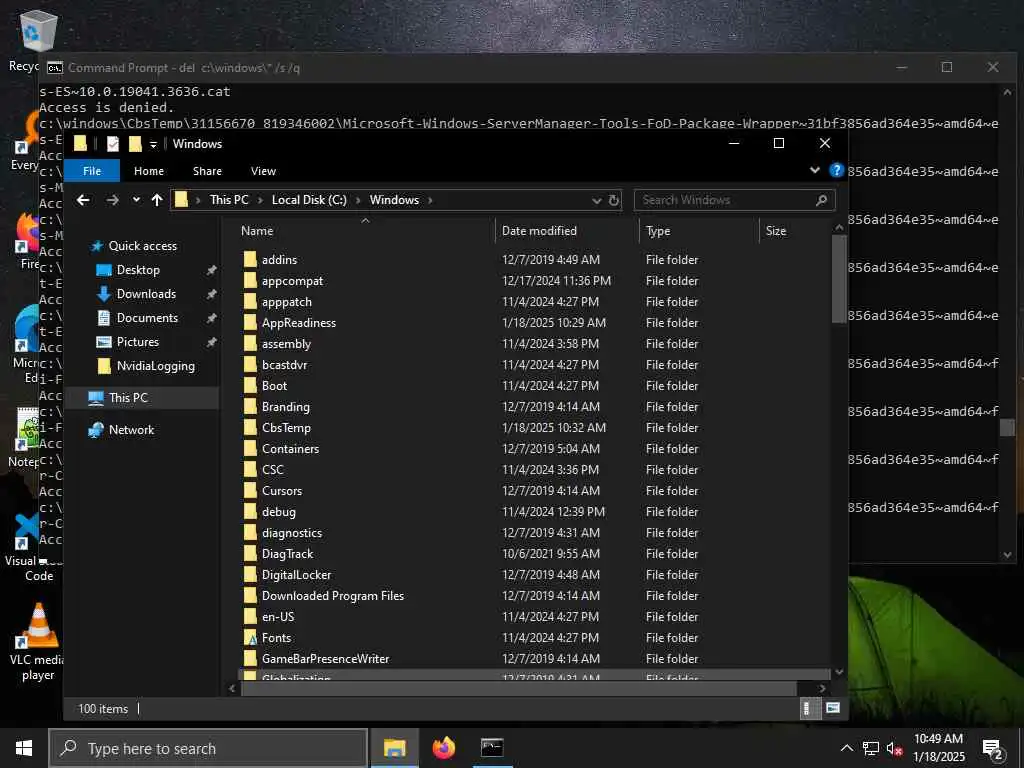Open Downloads in navigation pane
The image size is (1024, 768).
tap(146, 294)
